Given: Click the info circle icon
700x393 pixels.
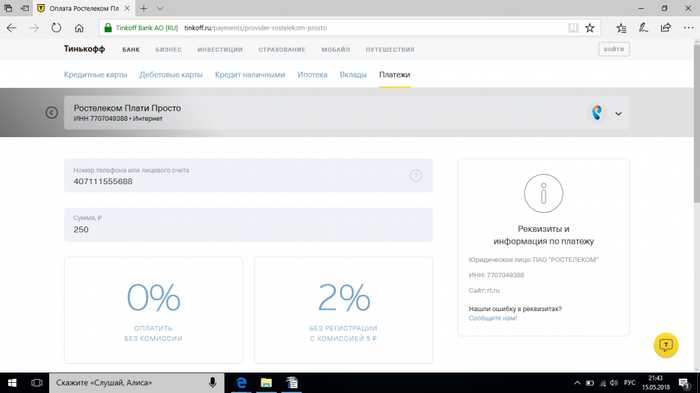Looking at the screenshot, I should point(543,193).
